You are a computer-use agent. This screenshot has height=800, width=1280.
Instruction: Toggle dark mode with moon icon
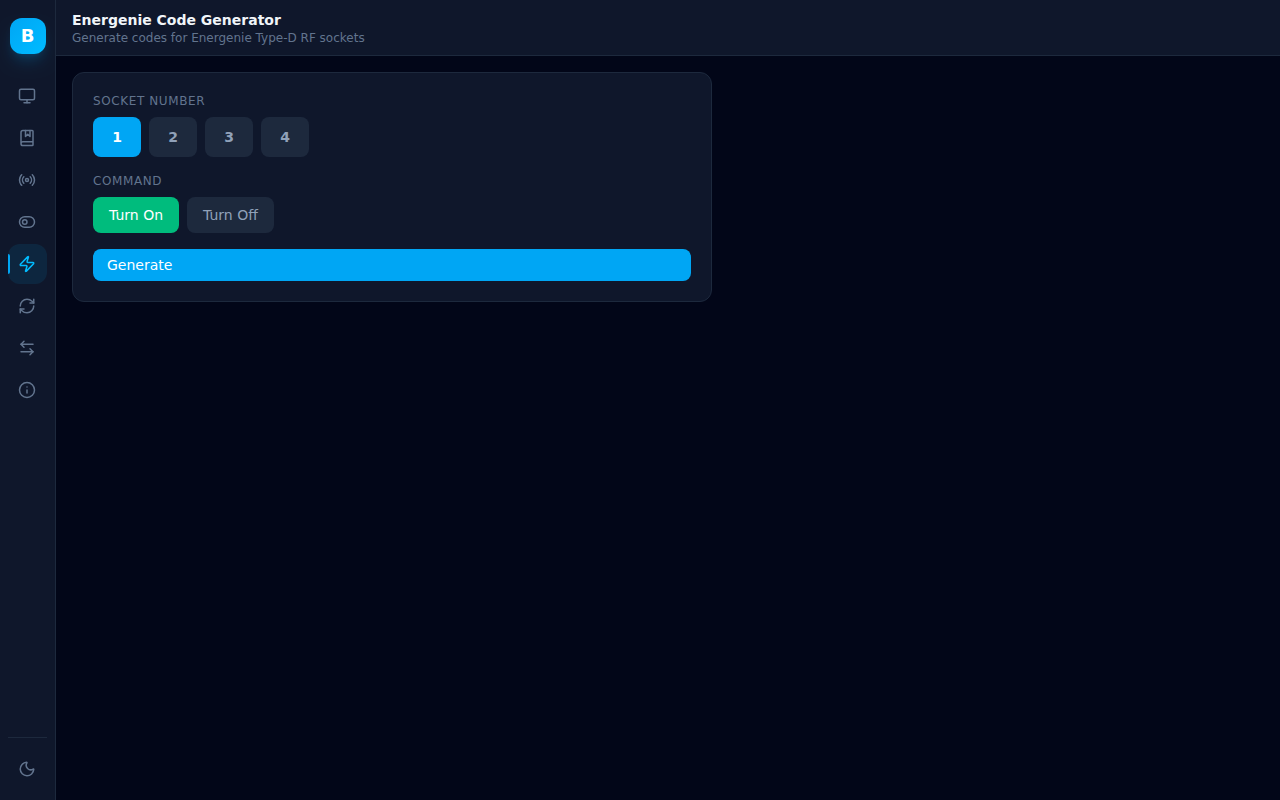click(27, 769)
